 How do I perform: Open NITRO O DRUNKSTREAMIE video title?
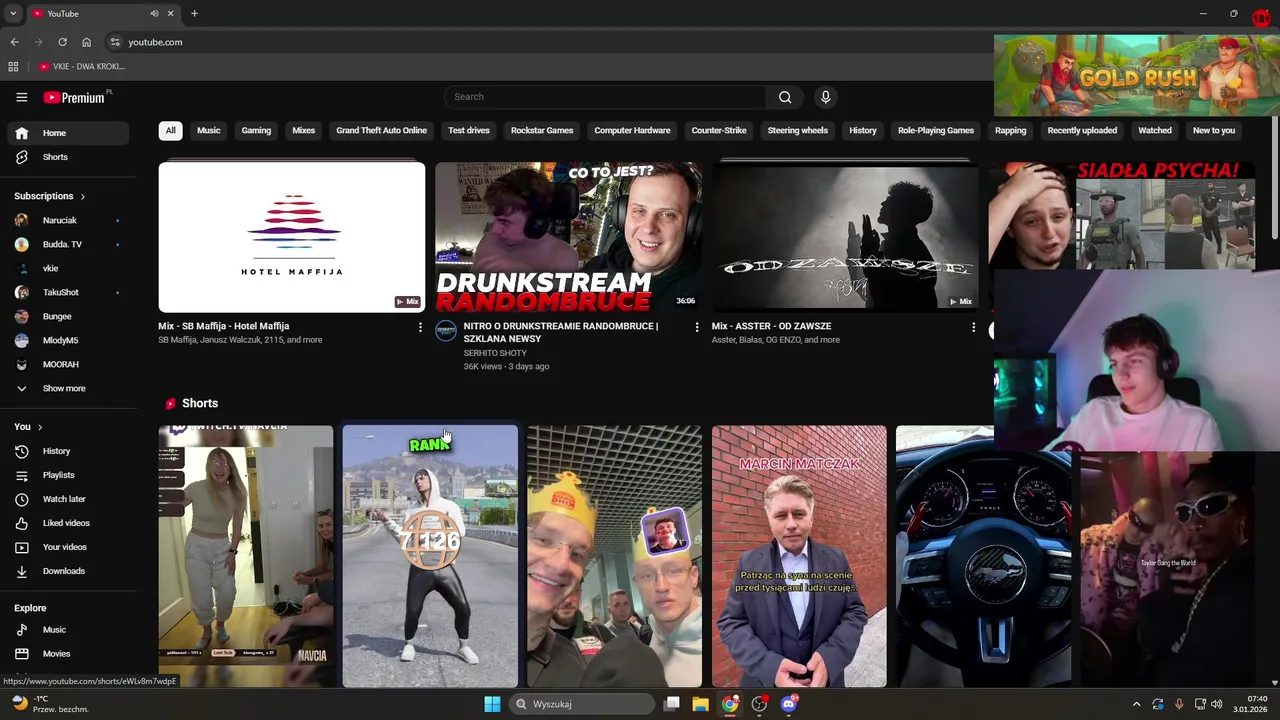(560, 332)
